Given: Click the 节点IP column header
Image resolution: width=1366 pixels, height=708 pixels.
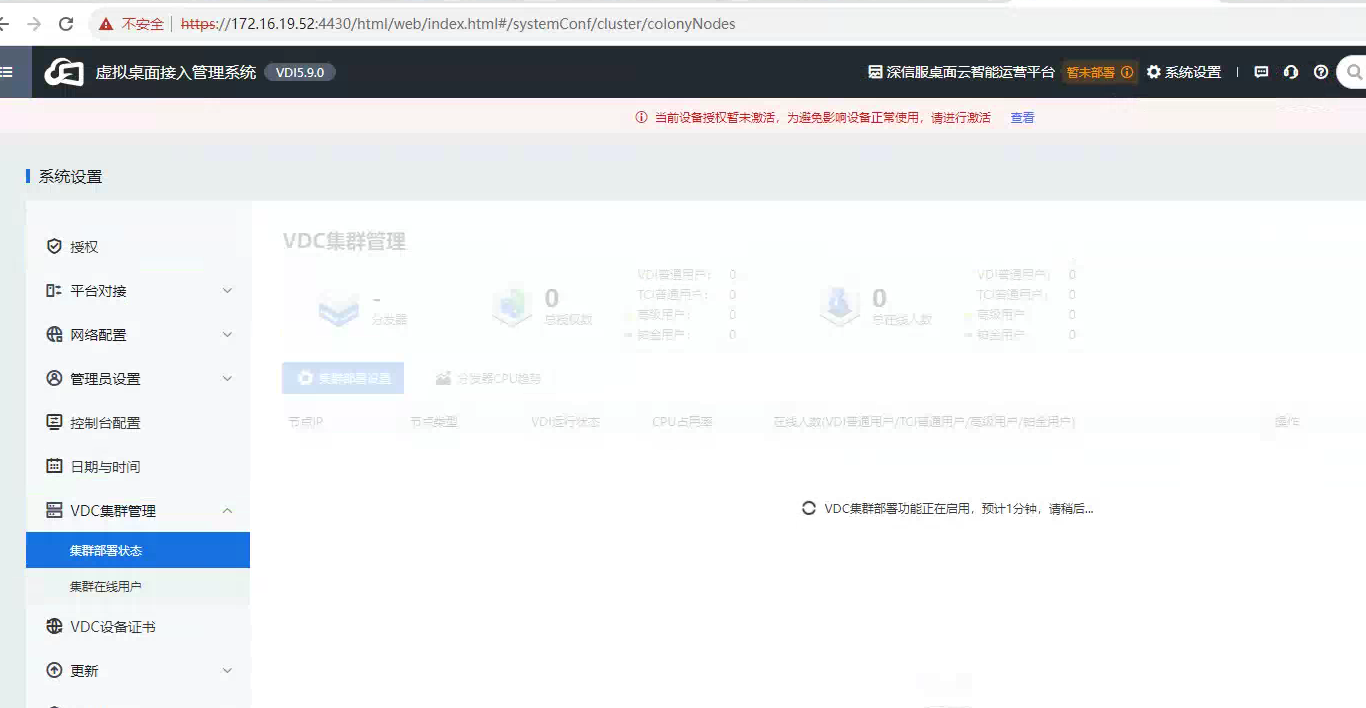Looking at the screenshot, I should click(x=305, y=422).
